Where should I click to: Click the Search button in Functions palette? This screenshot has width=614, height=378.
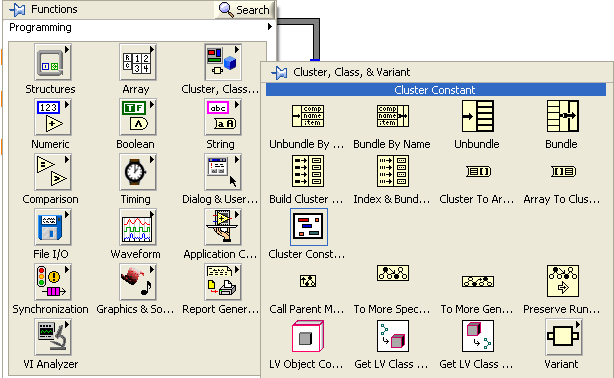(244, 9)
